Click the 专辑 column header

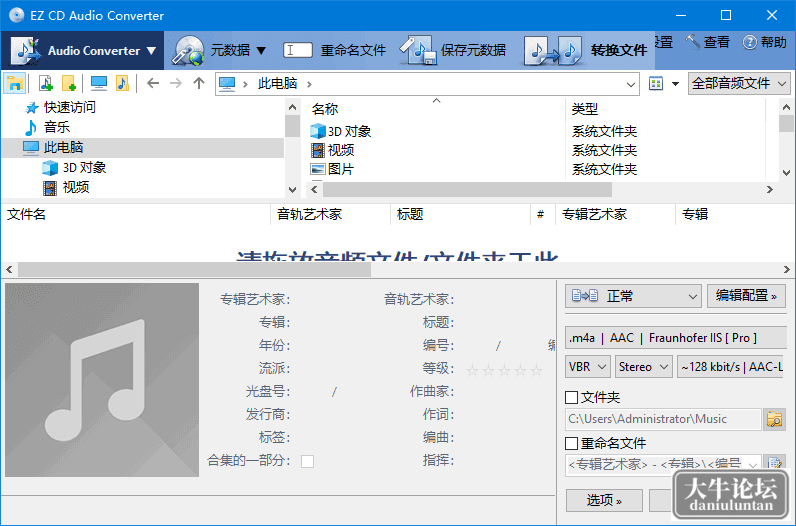tap(735, 214)
